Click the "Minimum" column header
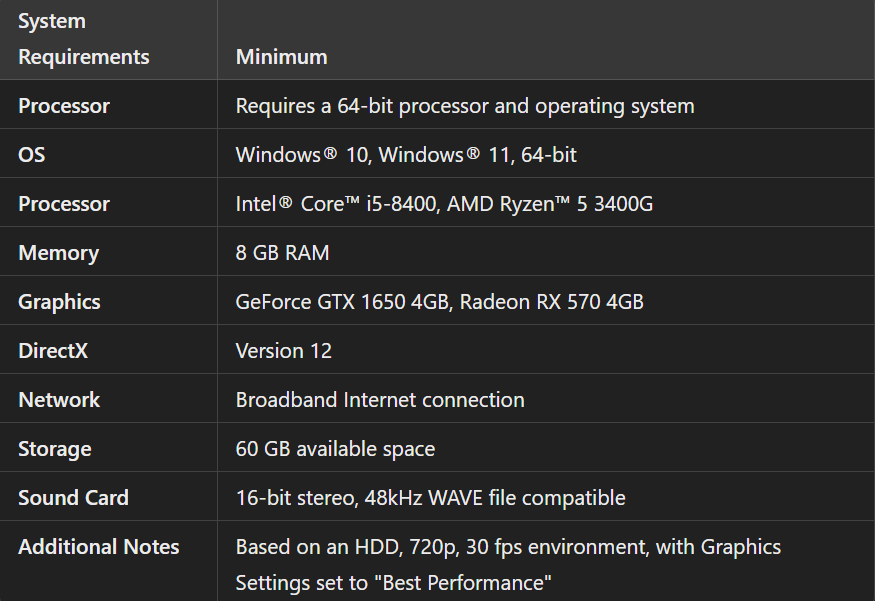This screenshot has width=875, height=601. point(282,57)
